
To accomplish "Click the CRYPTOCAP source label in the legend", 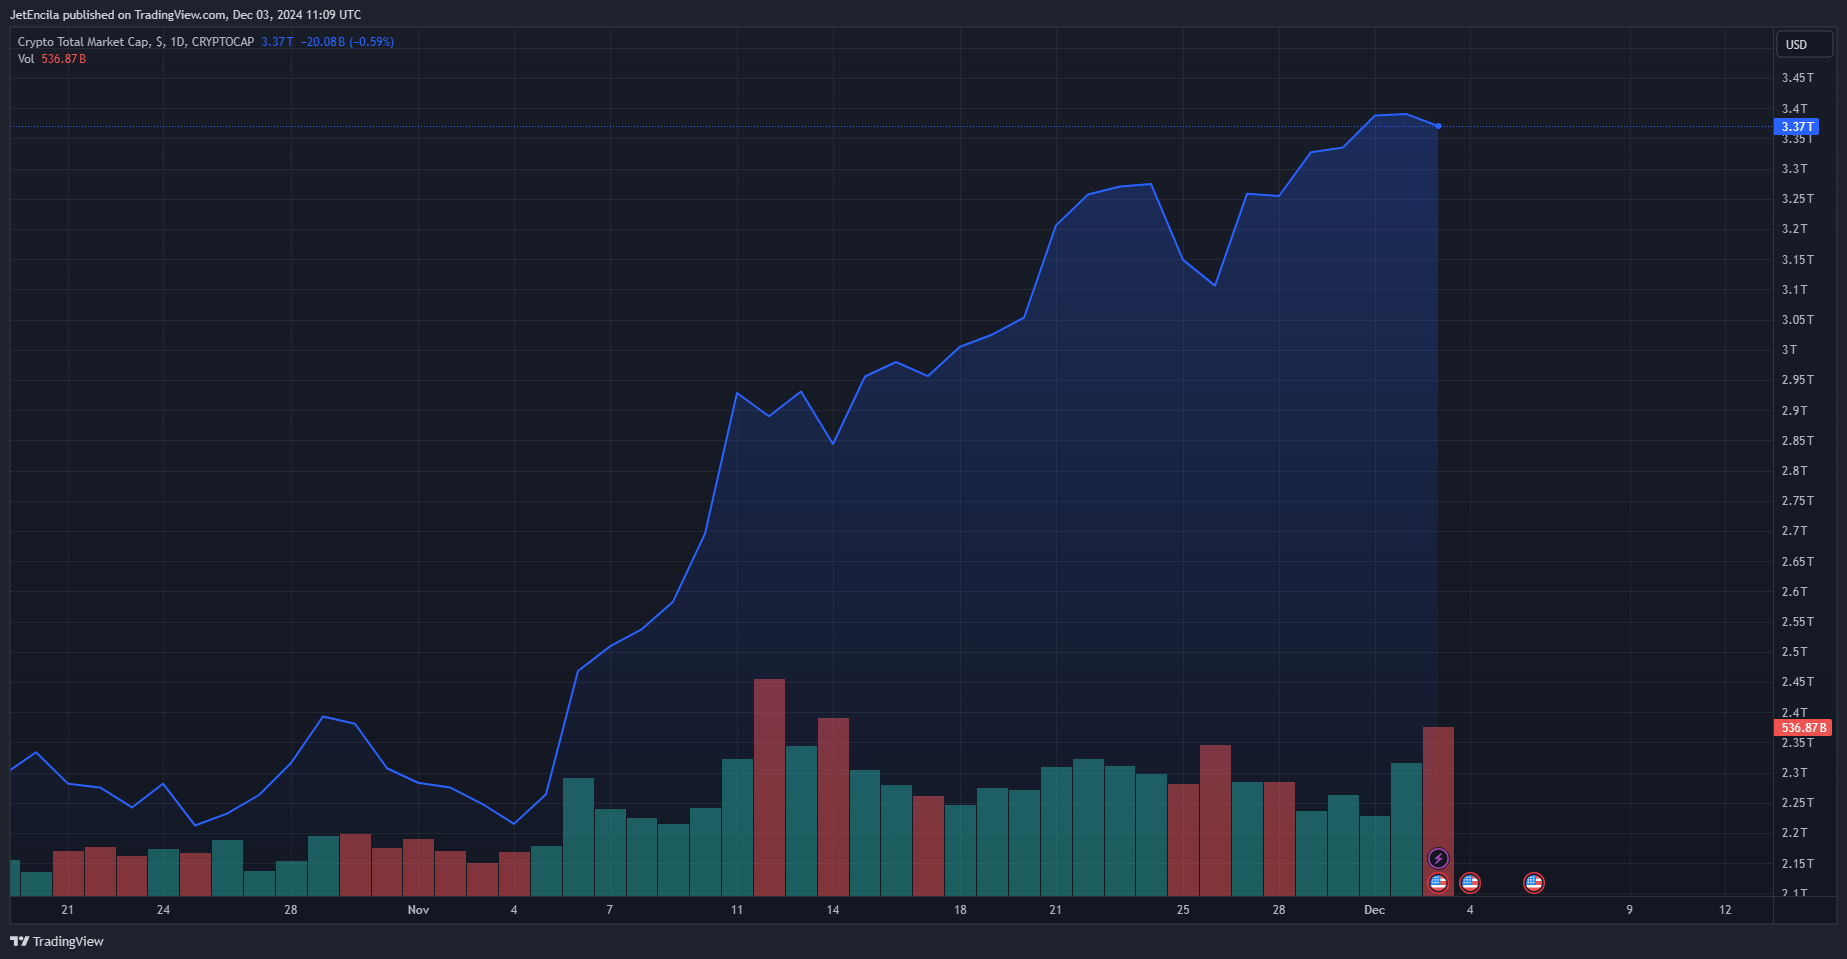I will coord(223,42).
